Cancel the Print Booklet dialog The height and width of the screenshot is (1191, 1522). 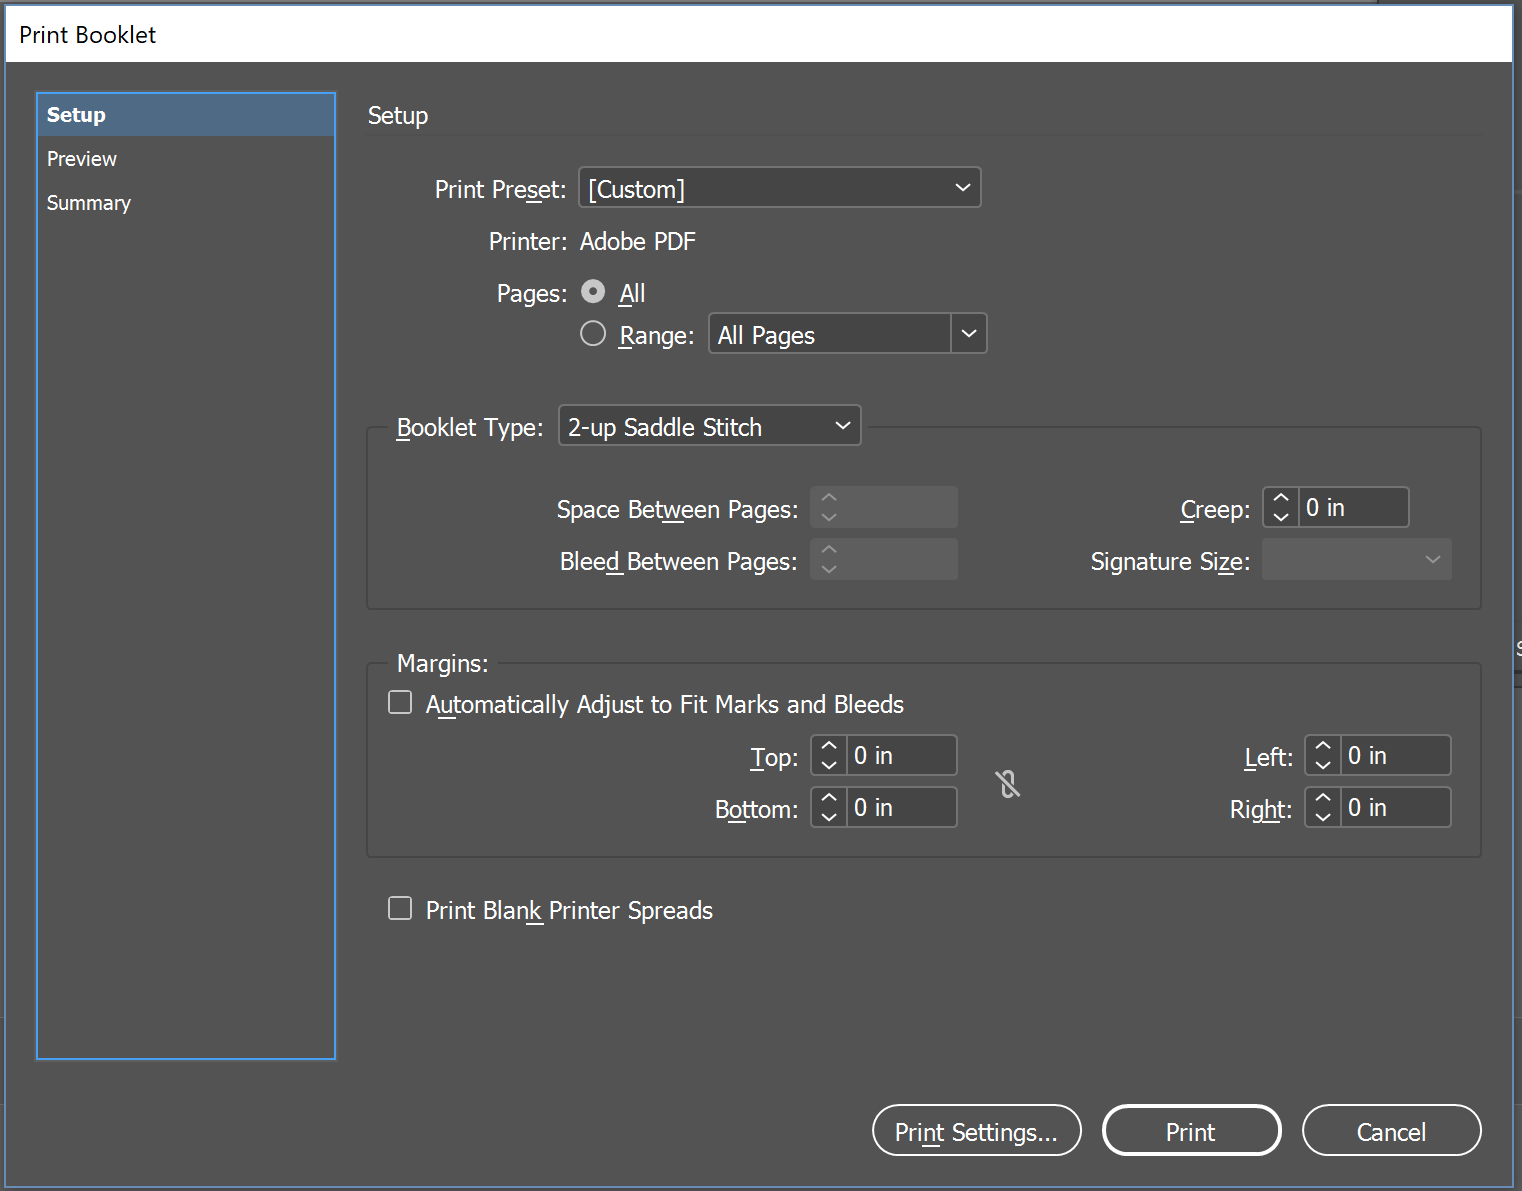click(1391, 1131)
